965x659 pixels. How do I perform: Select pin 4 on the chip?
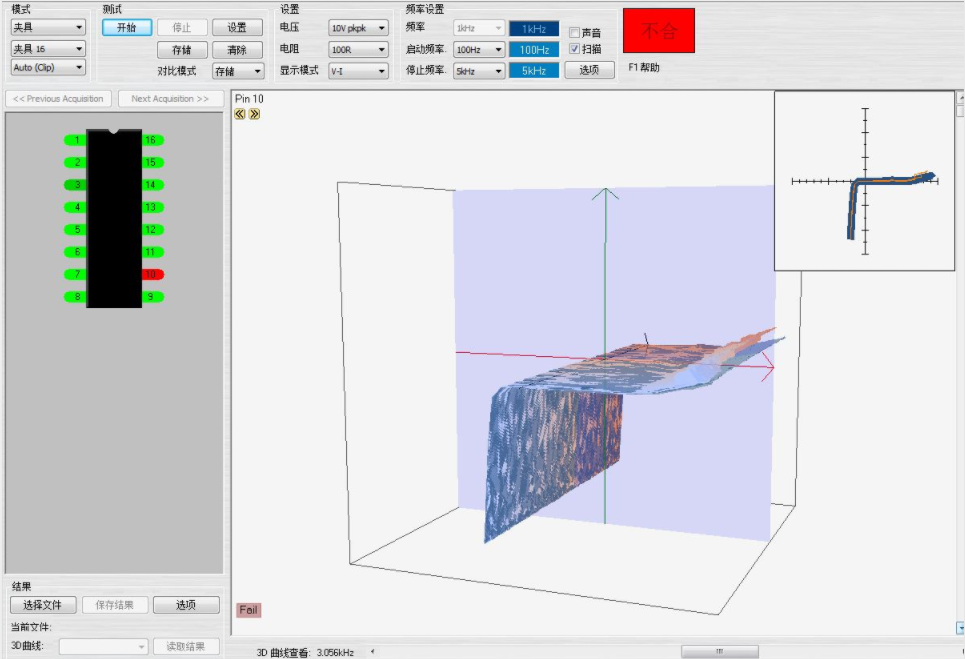pos(75,207)
